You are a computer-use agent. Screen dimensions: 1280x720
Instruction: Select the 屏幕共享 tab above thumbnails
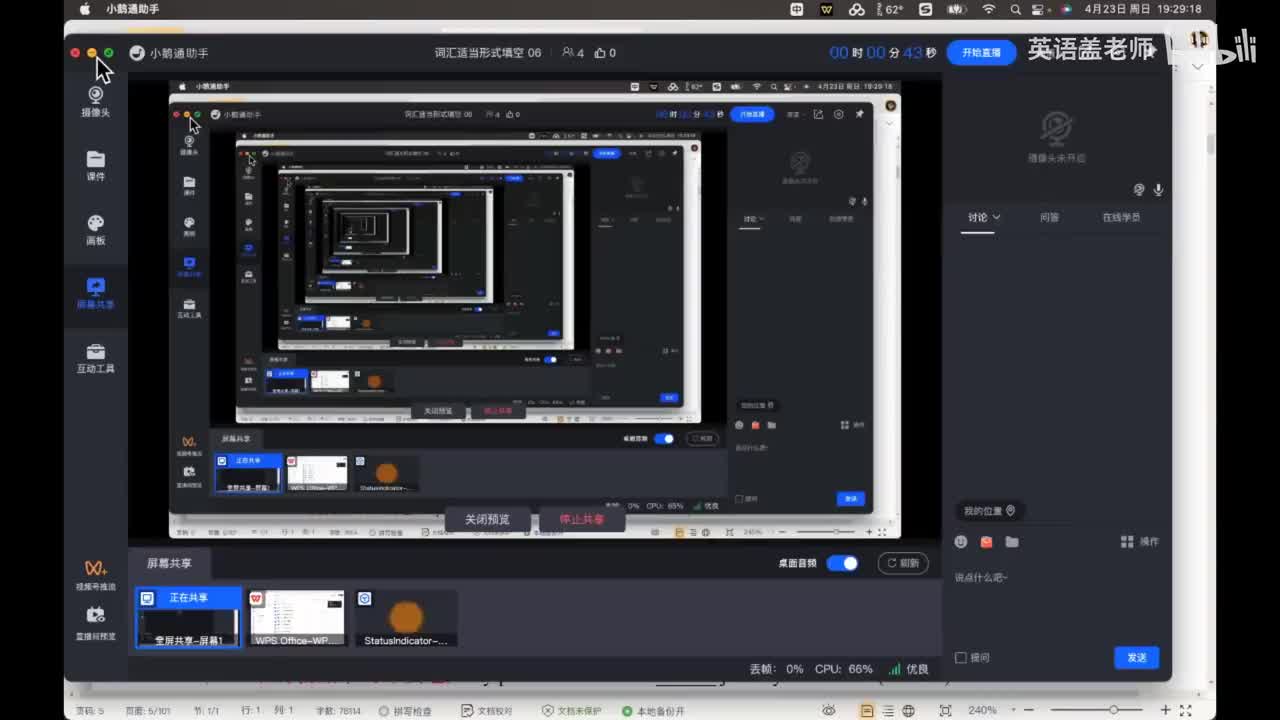click(x=169, y=563)
